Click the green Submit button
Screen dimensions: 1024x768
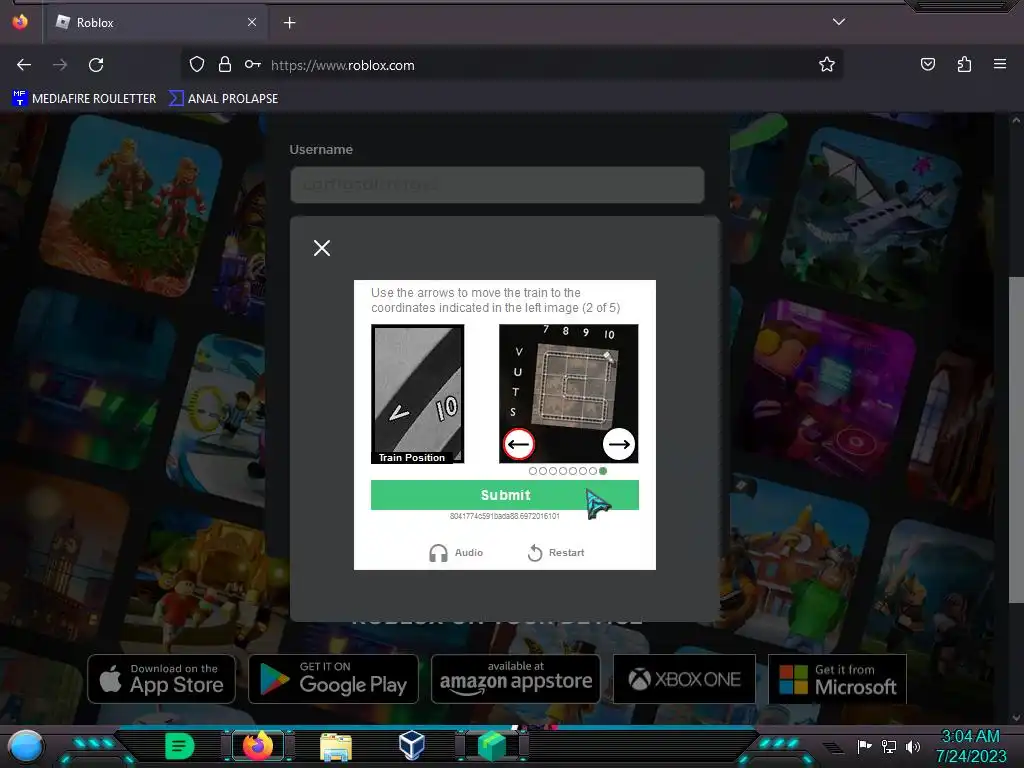[x=505, y=495]
